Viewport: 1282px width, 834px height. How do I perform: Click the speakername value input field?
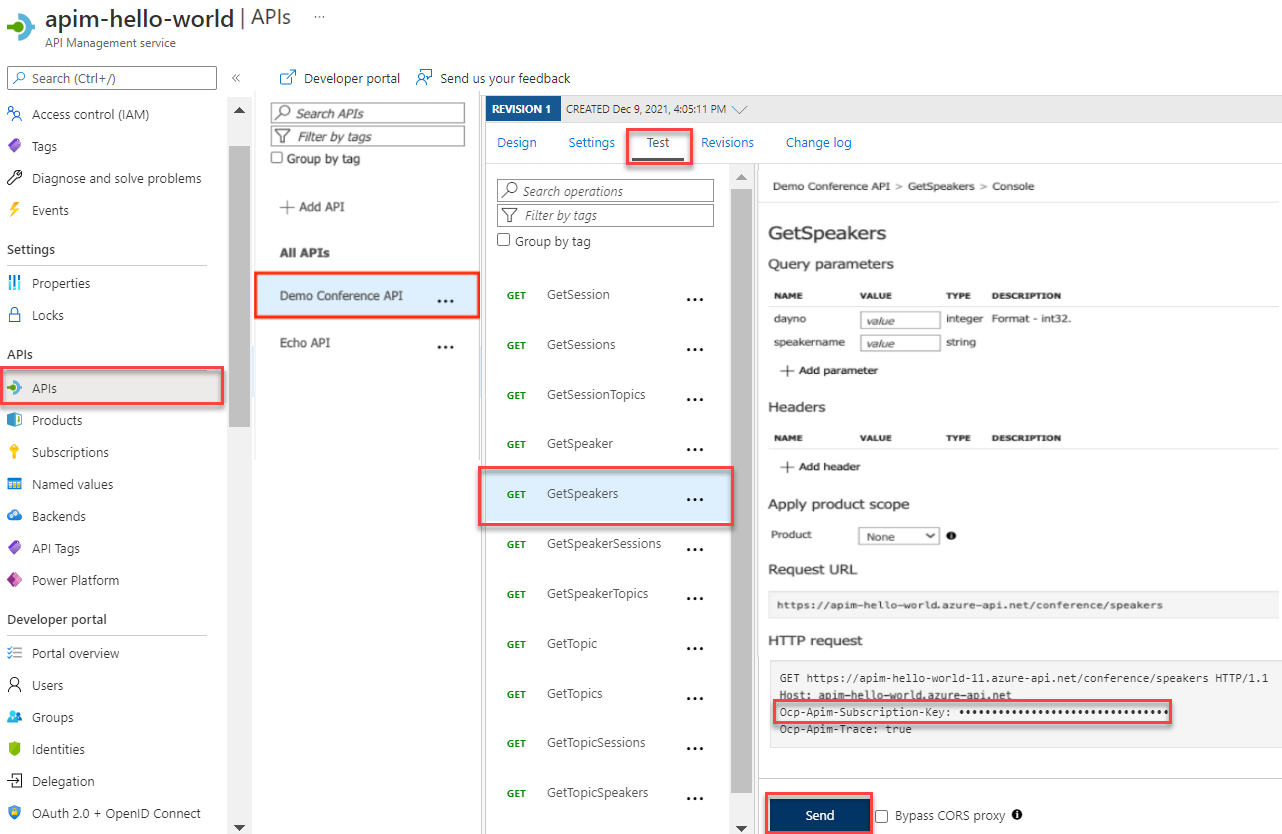coord(900,343)
